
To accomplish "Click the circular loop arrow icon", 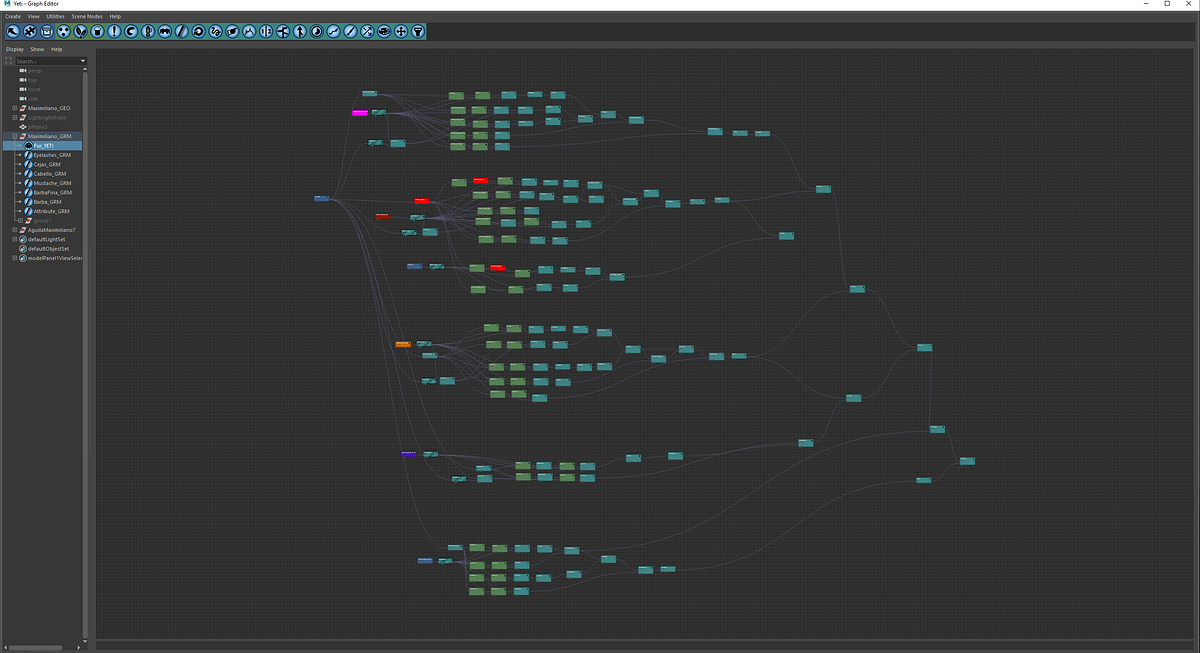I will [x=199, y=32].
